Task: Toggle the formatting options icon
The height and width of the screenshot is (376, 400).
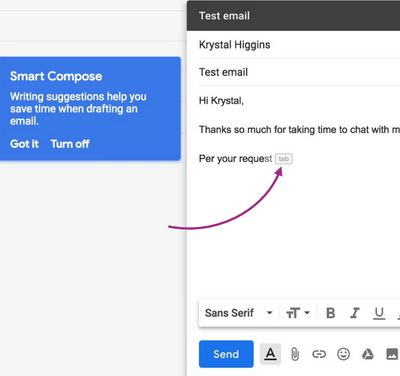Action: click(270, 354)
